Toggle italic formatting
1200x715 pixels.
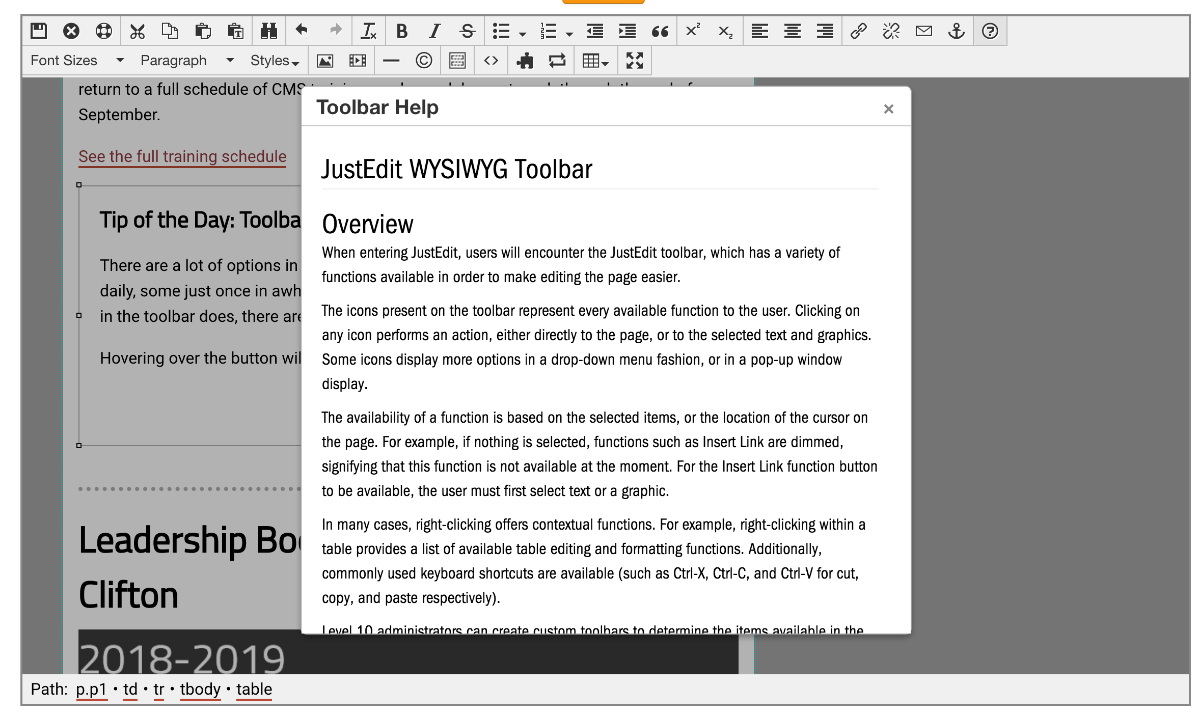435,32
